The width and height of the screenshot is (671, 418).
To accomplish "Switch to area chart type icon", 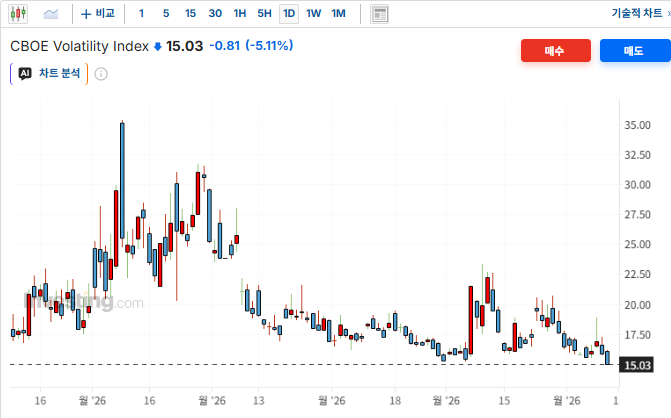I will (51, 14).
